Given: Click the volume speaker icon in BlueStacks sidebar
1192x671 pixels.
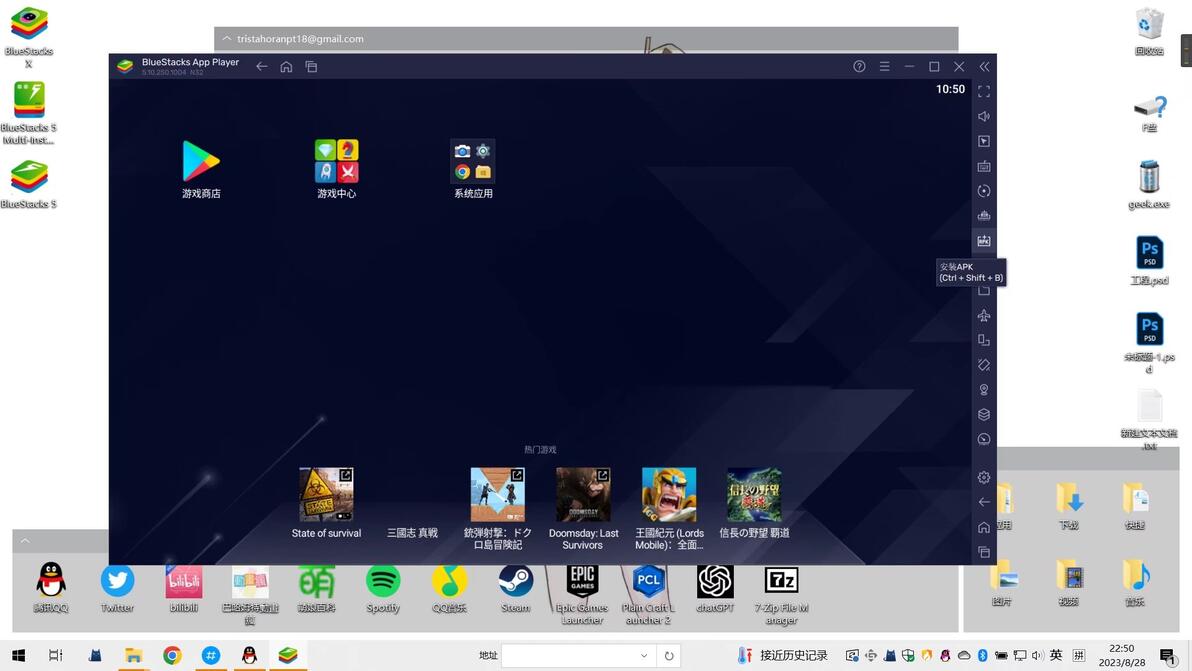Looking at the screenshot, I should pos(984,116).
